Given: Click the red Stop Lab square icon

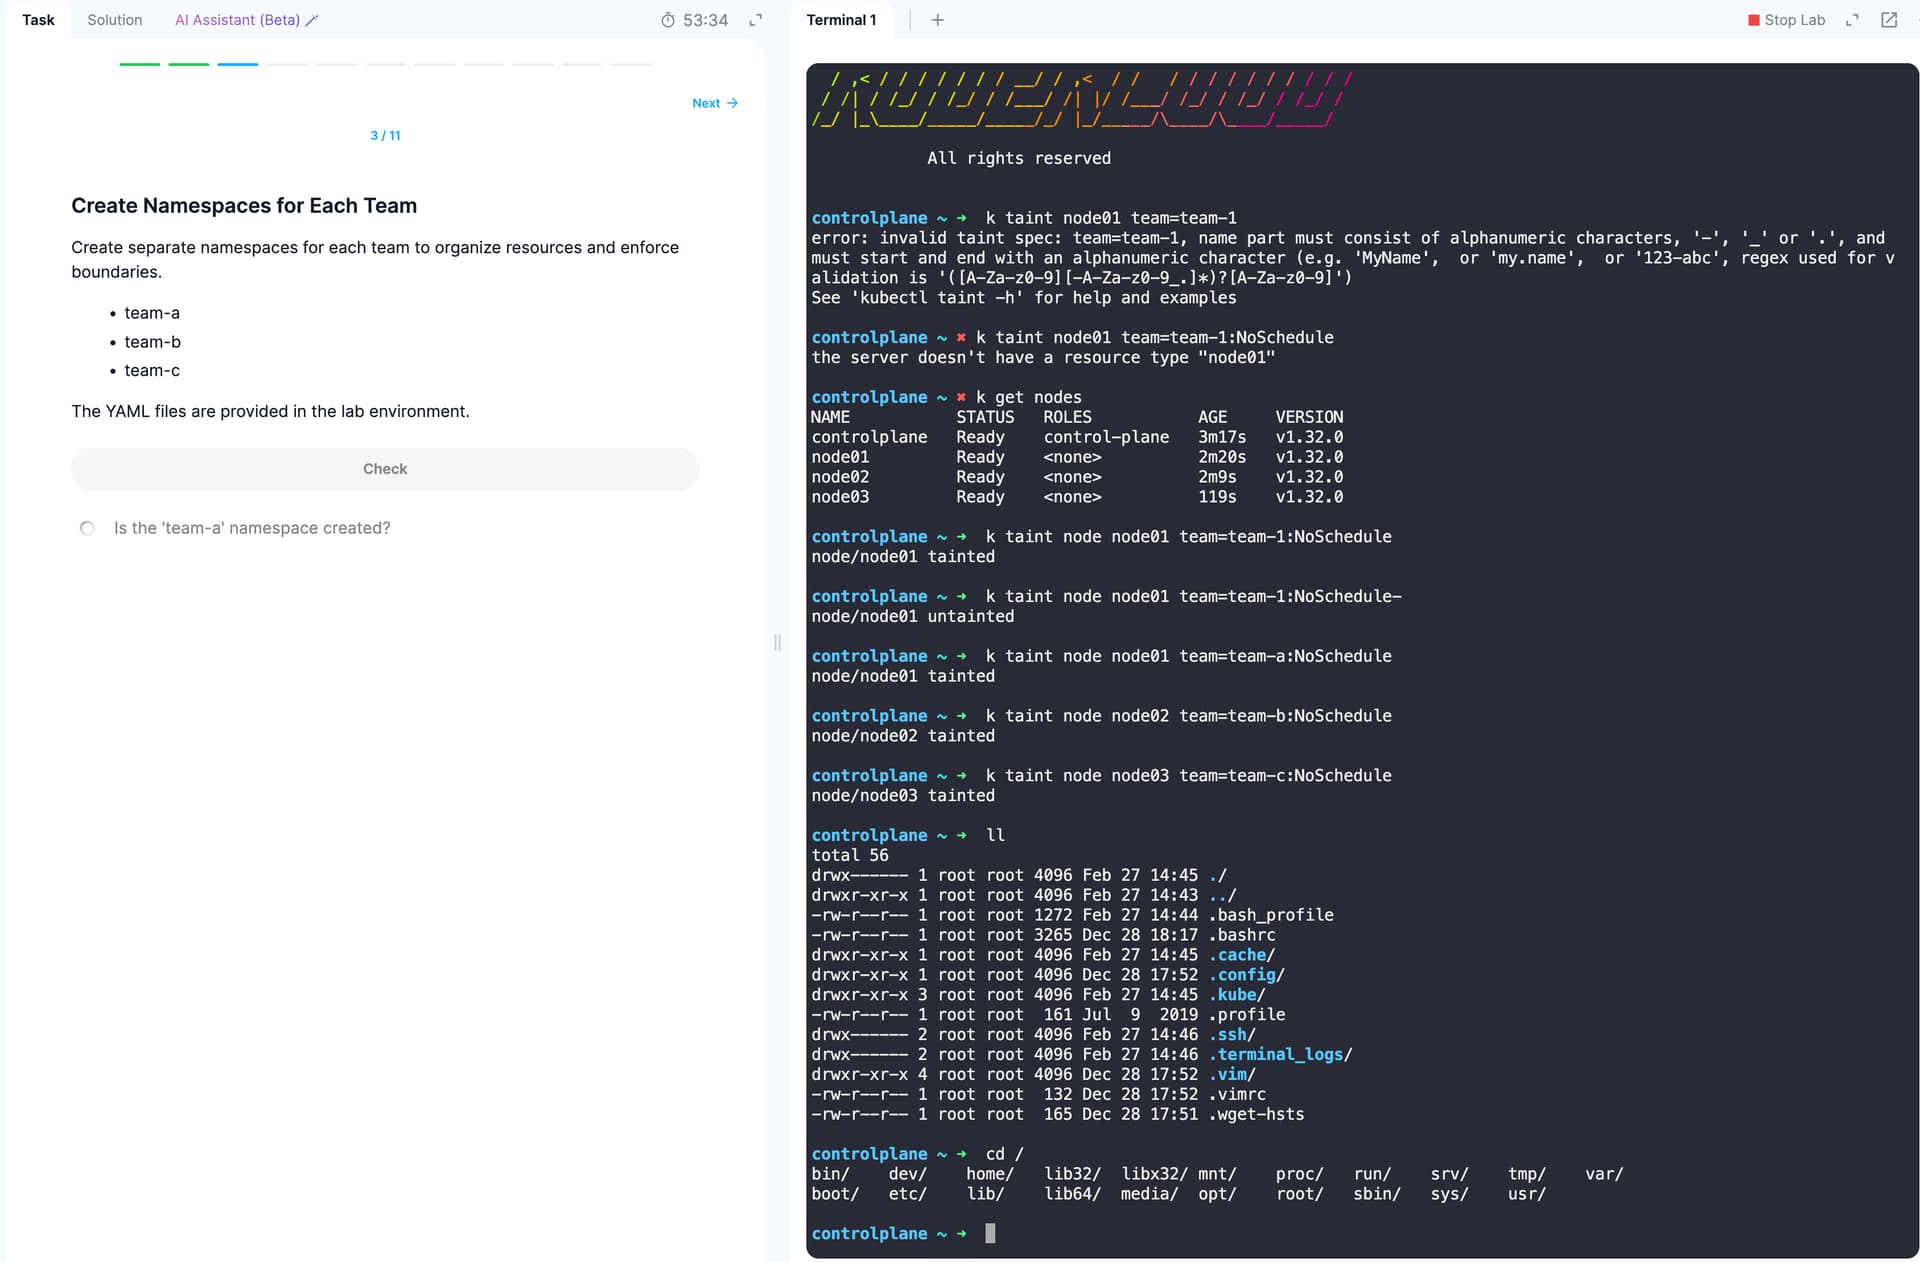Looking at the screenshot, I should tap(1753, 20).
